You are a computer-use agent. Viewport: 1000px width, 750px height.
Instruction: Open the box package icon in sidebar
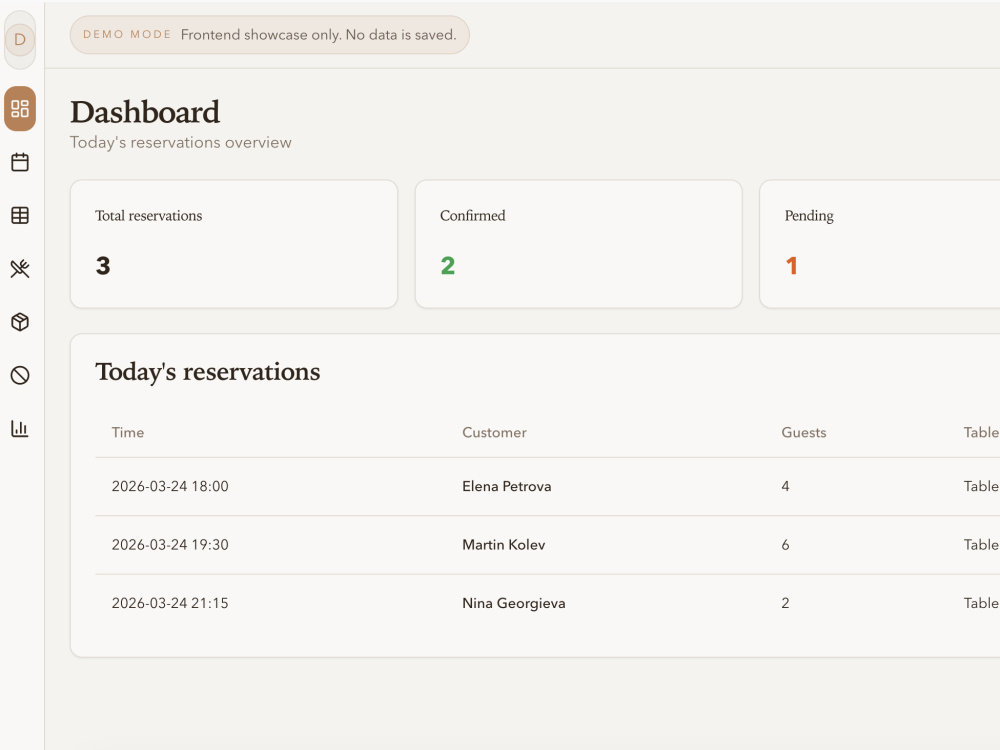pos(20,322)
